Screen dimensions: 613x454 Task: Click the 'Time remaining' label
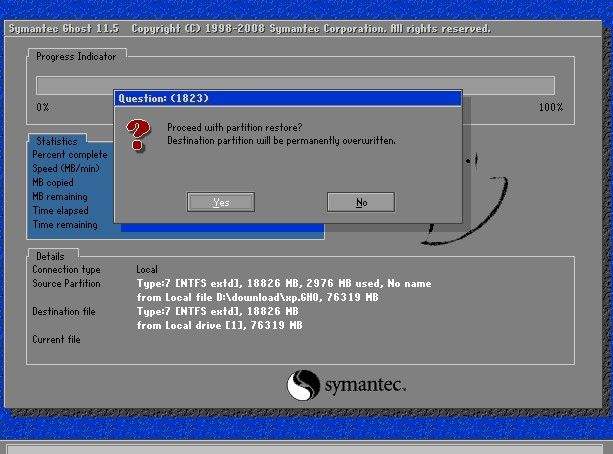pos(65,224)
